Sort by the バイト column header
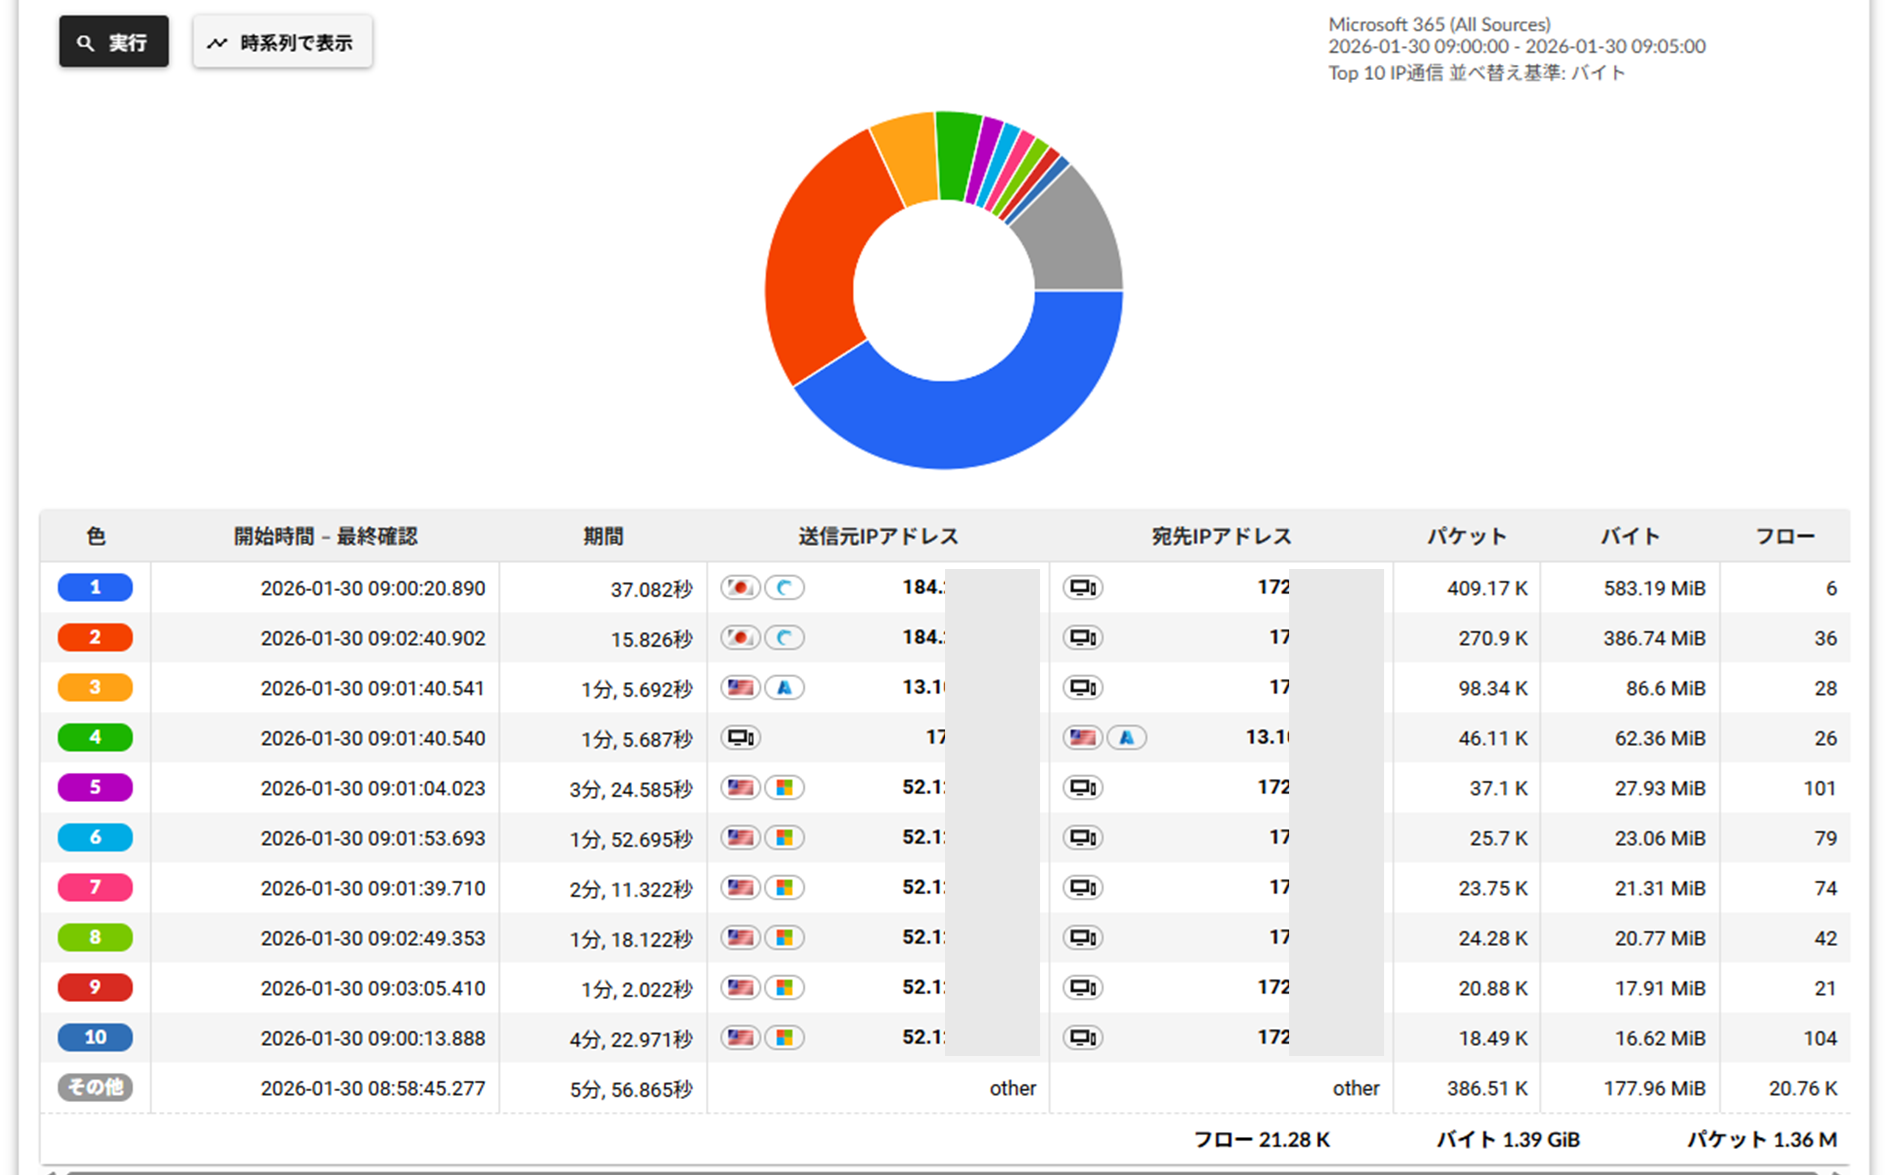This screenshot has height=1175, width=1890. click(x=1630, y=537)
